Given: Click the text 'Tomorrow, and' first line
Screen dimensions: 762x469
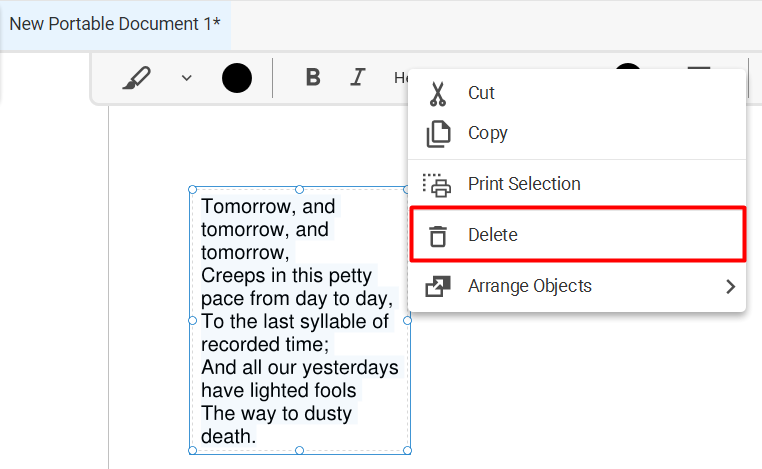Looking at the screenshot, I should pyautogui.click(x=268, y=207).
